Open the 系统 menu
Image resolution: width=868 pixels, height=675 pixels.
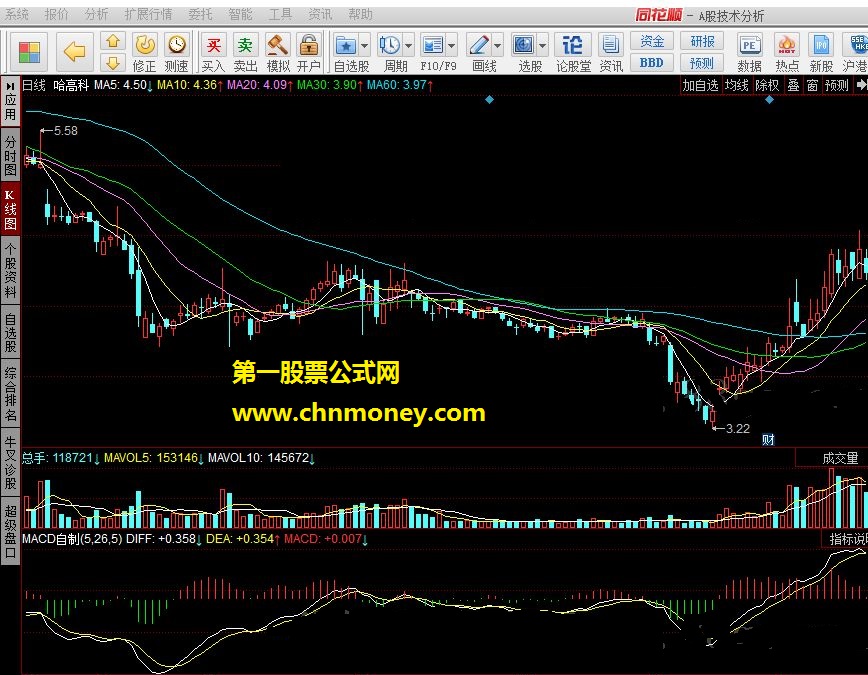pos(16,14)
